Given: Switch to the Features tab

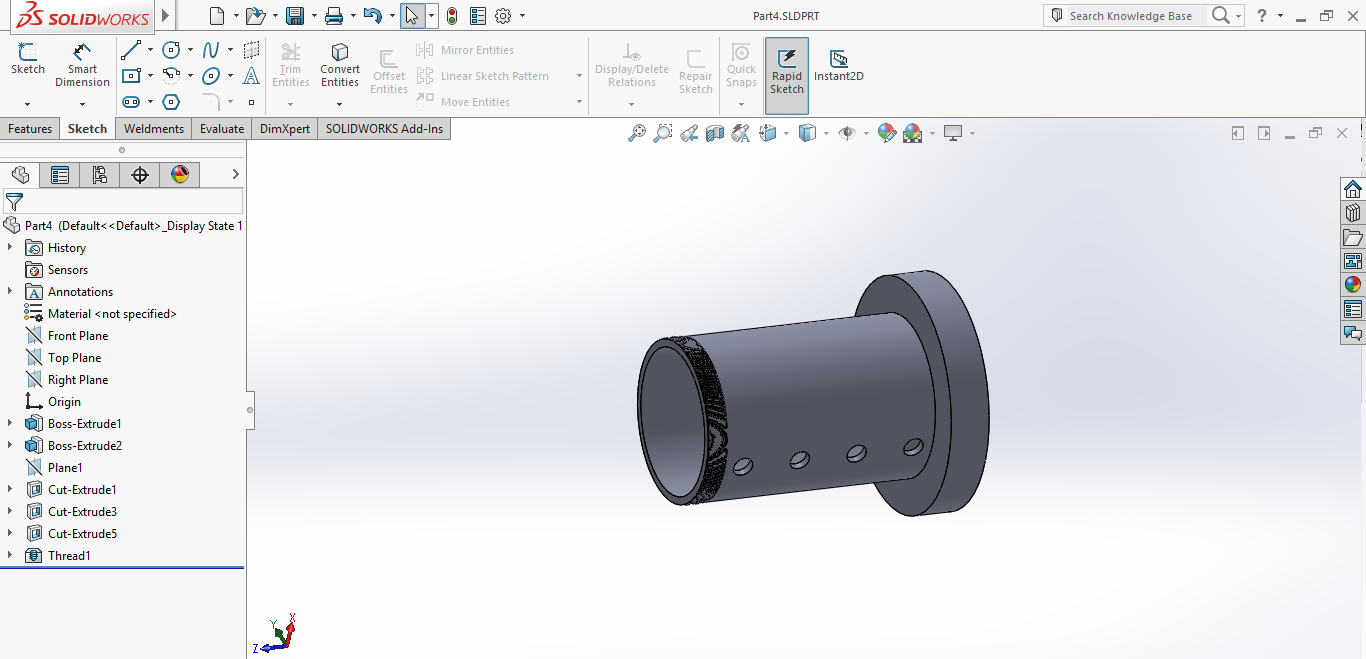Looking at the screenshot, I should (30, 129).
